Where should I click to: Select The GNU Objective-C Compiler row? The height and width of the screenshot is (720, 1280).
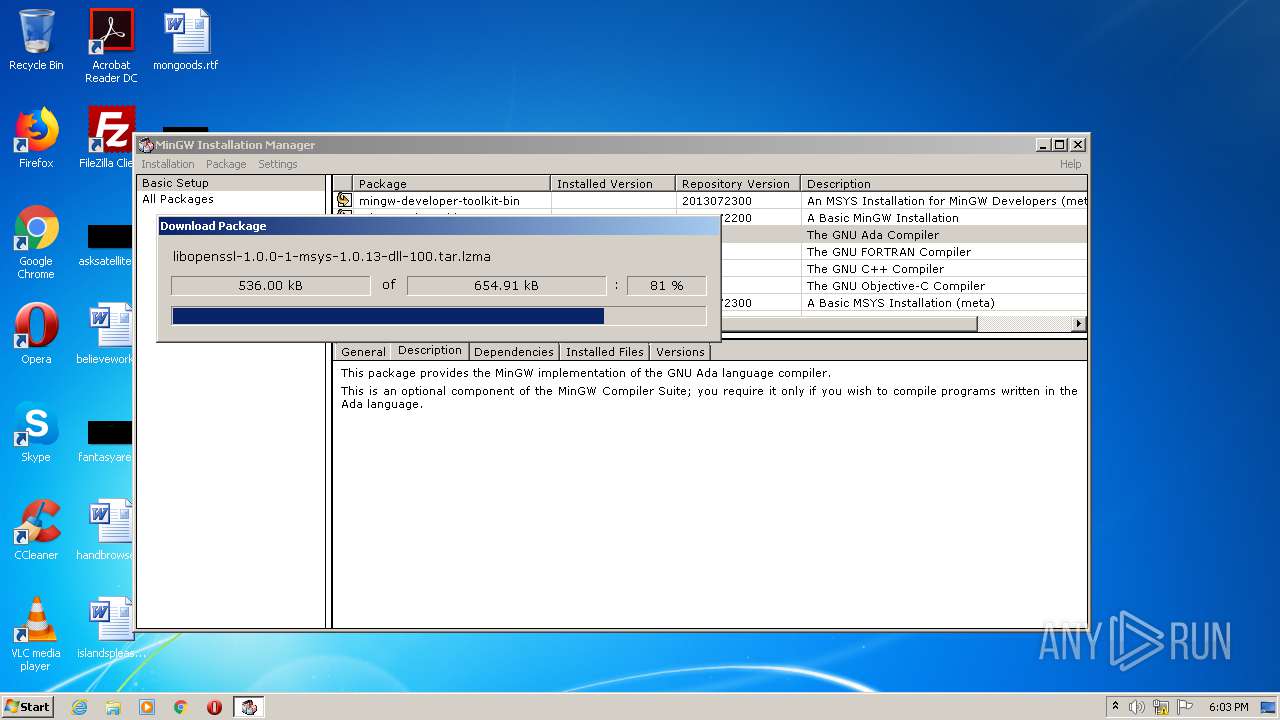click(902, 286)
